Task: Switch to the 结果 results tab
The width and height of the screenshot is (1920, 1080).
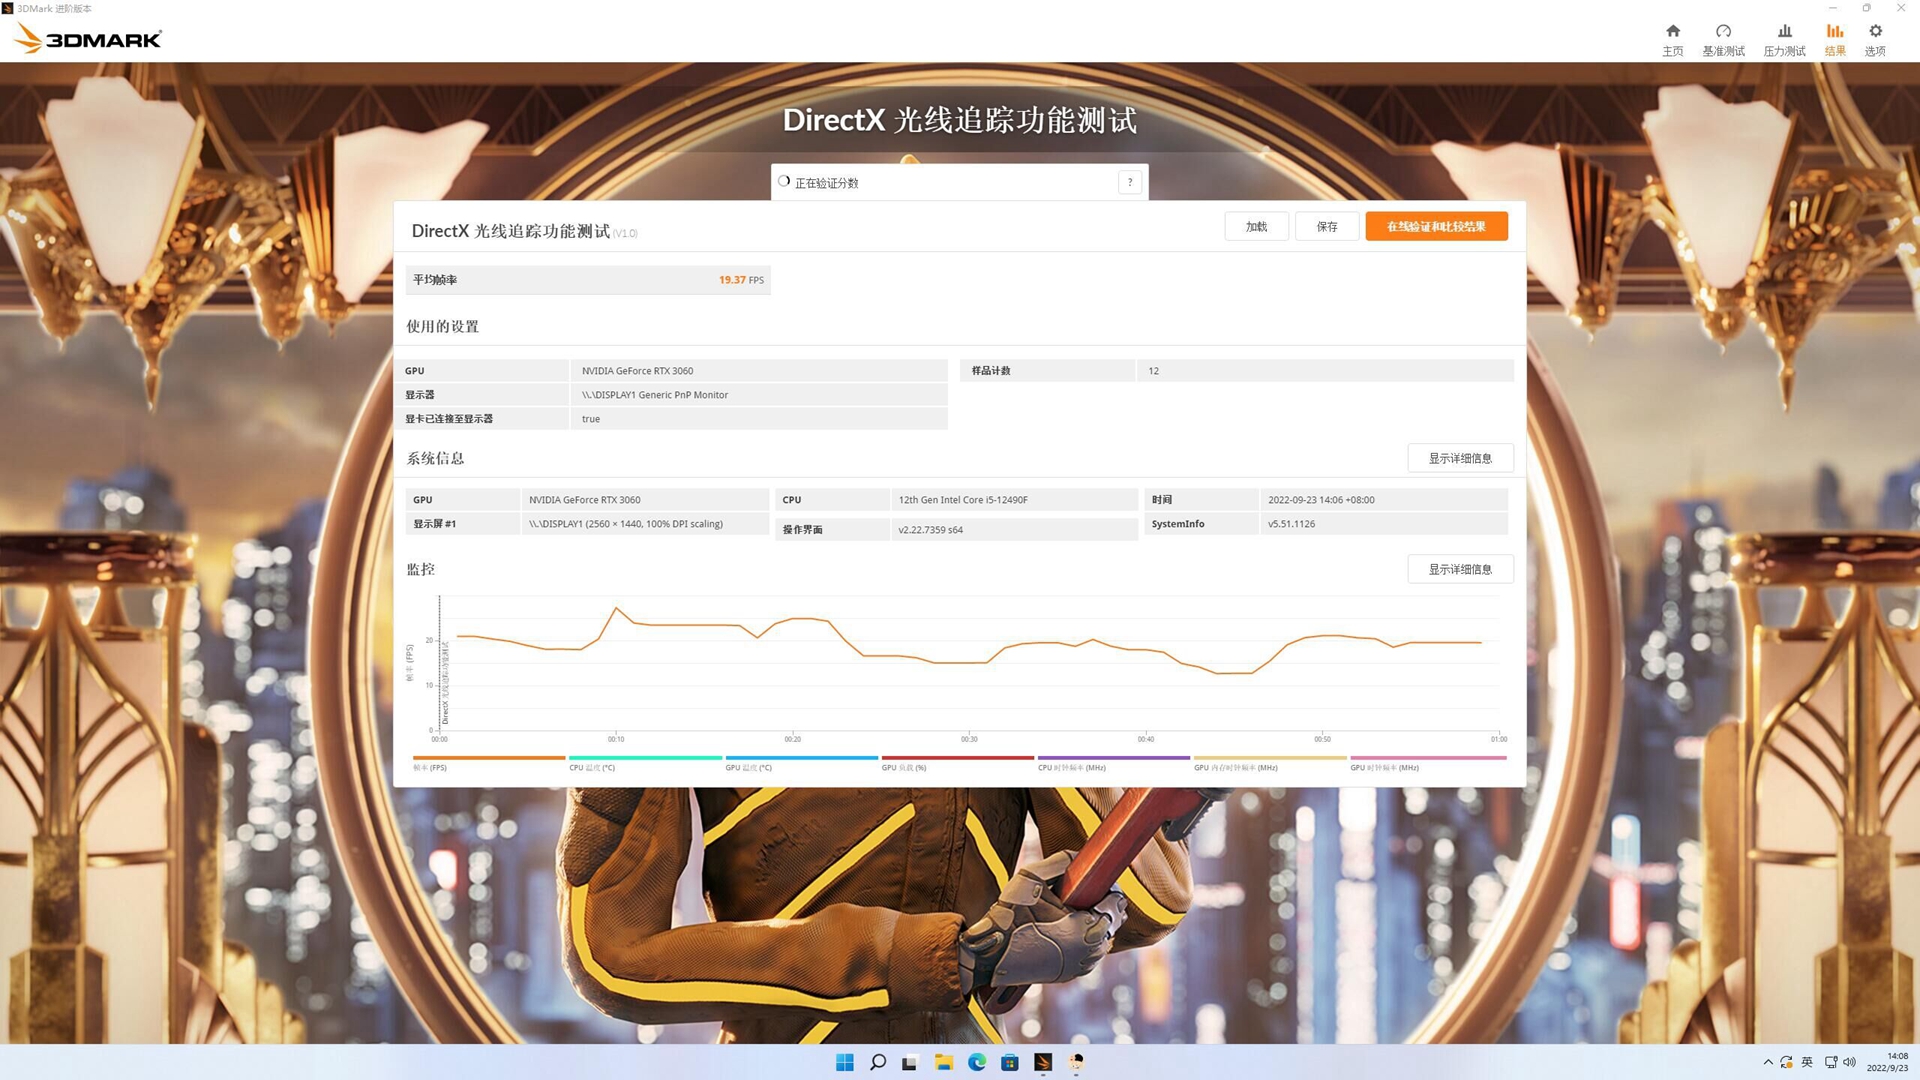Action: pos(1834,38)
